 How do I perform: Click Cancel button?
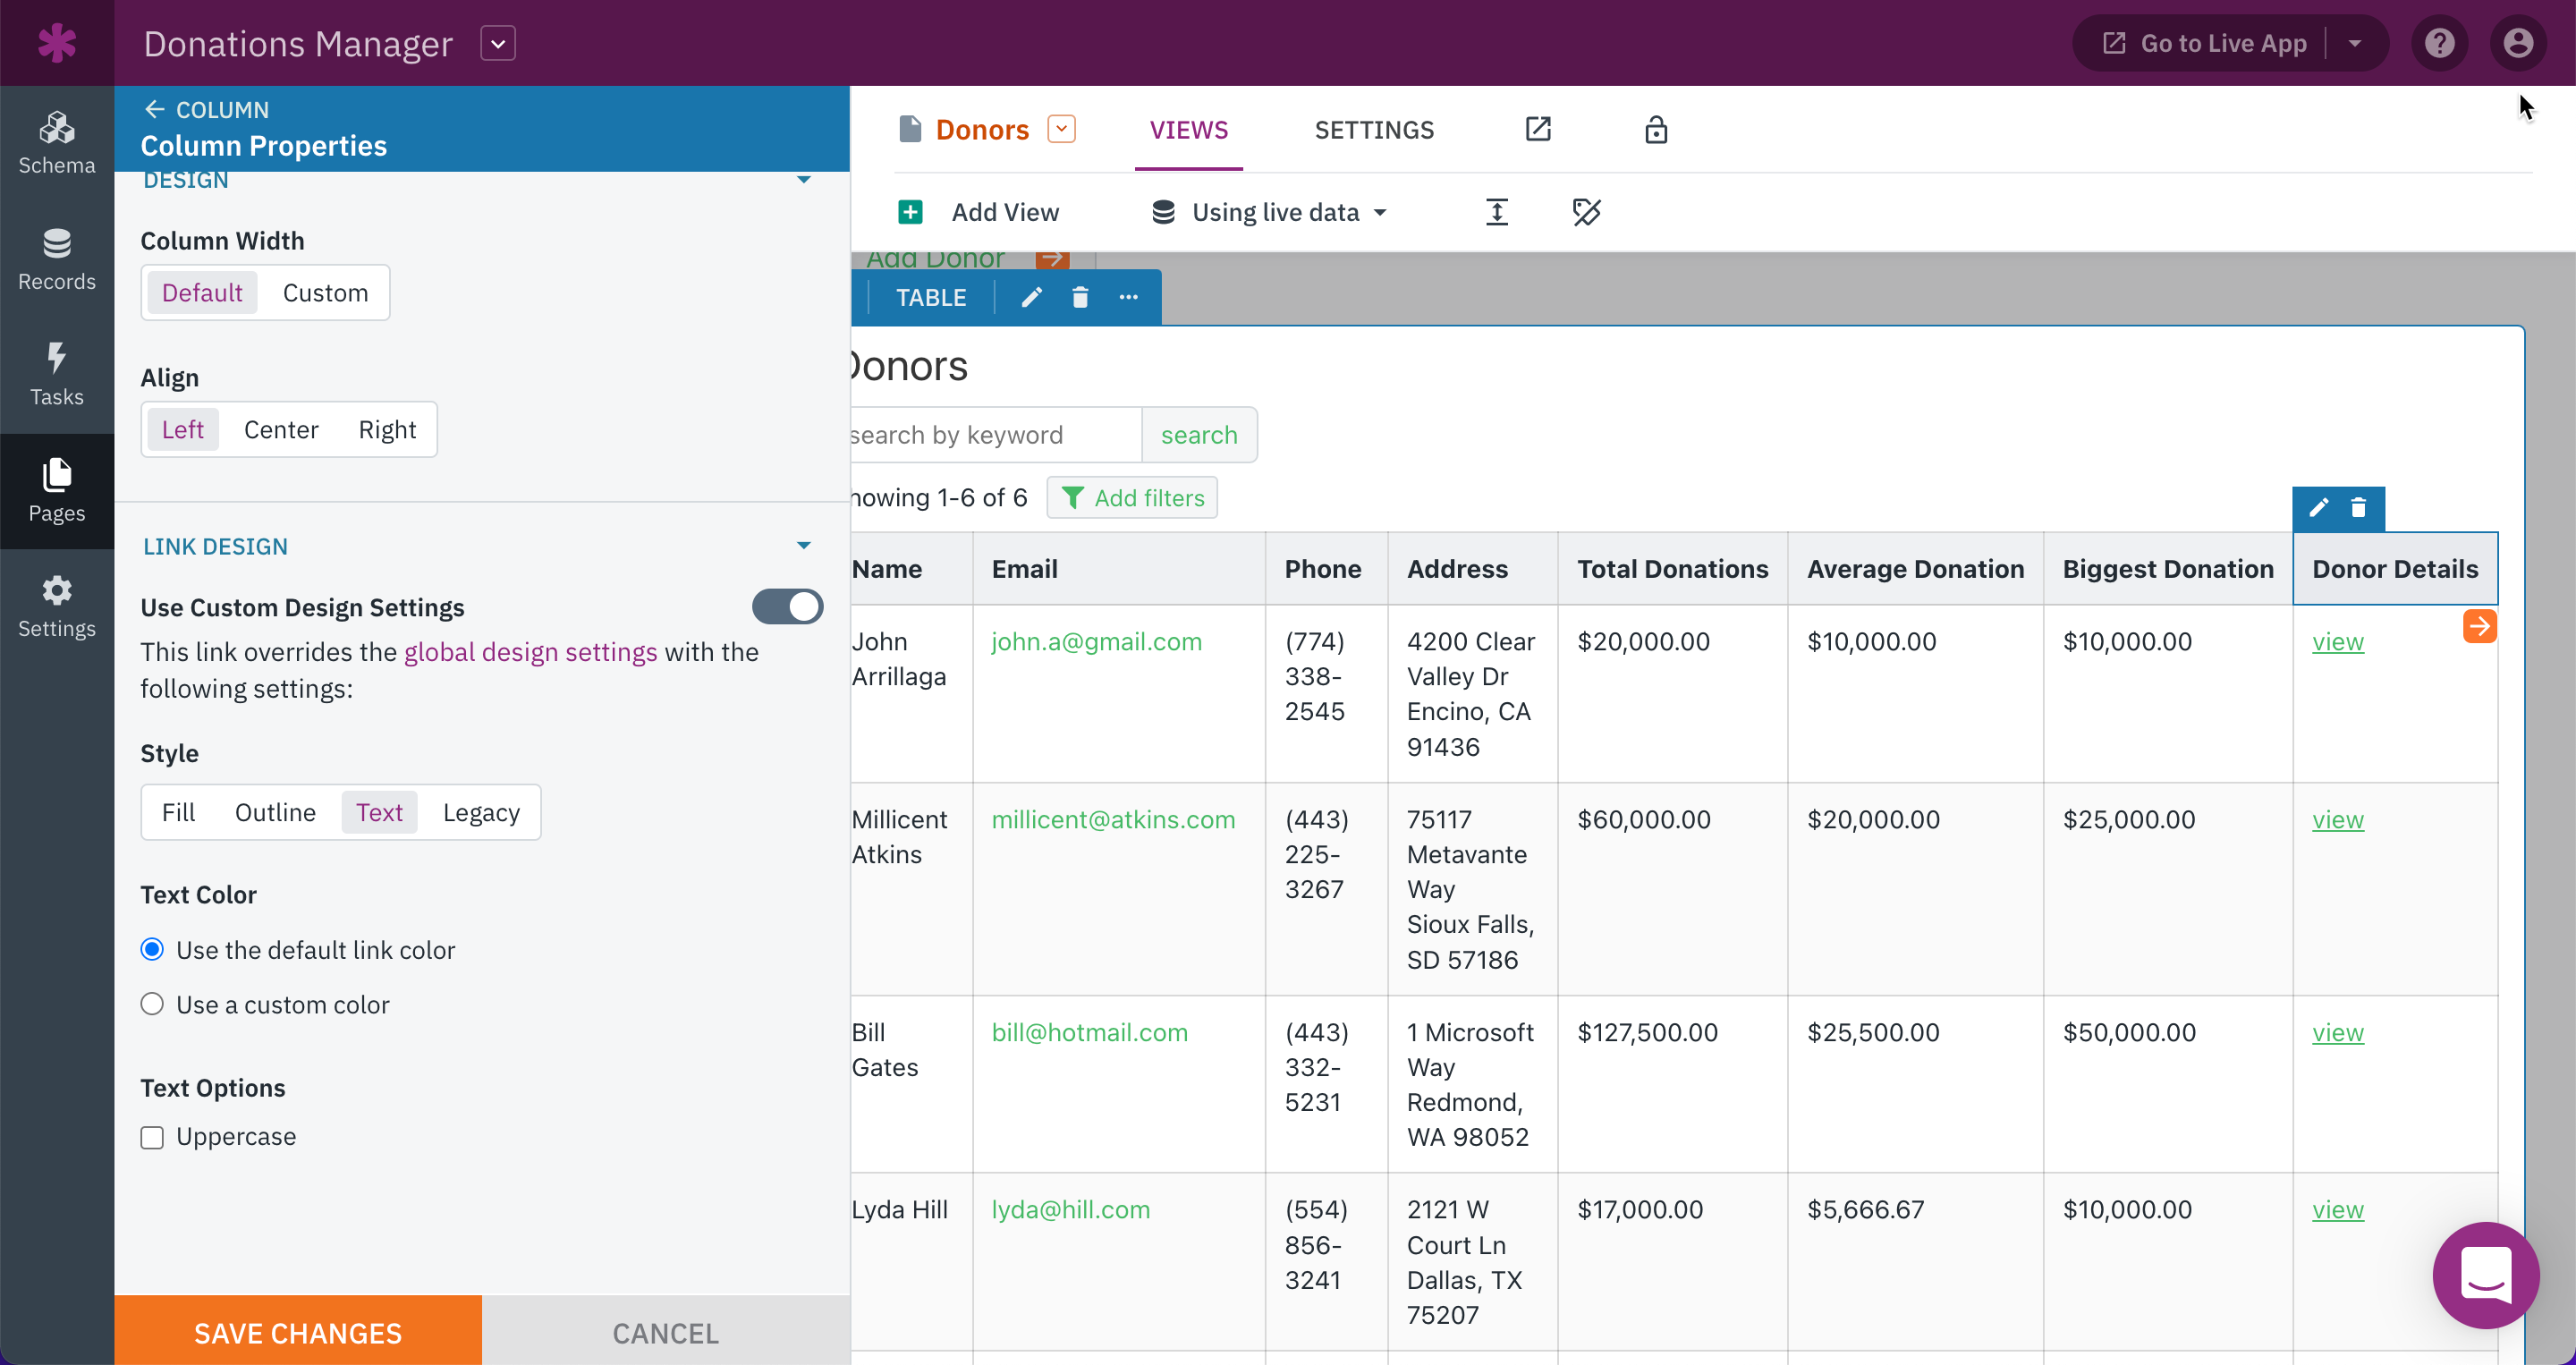click(x=666, y=1331)
